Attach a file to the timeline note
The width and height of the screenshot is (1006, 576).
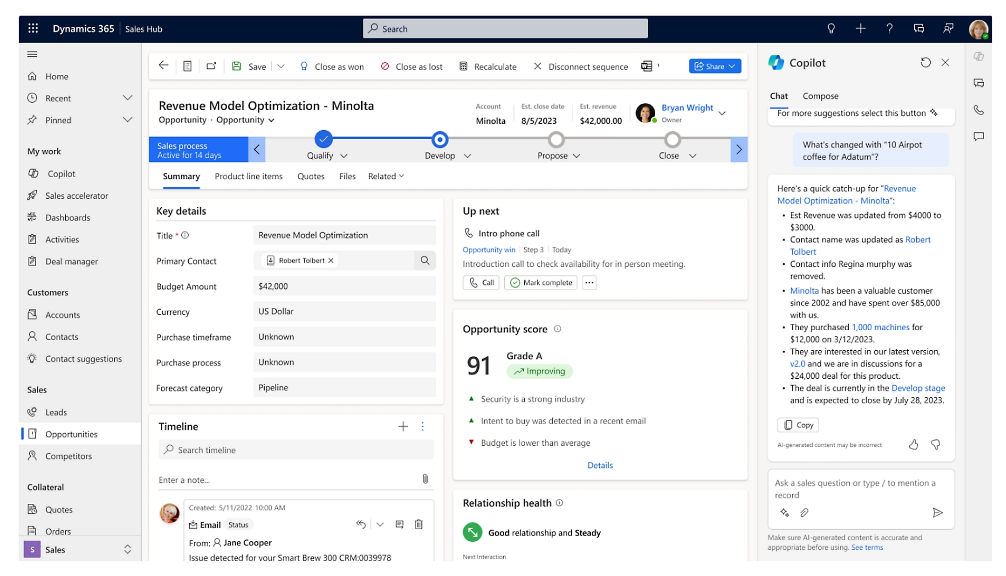coord(425,479)
